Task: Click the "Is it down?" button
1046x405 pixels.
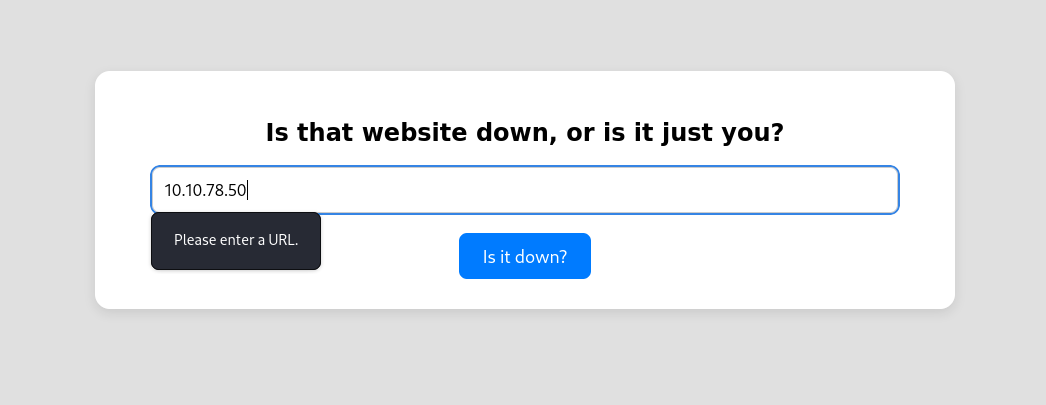Action: click(524, 256)
